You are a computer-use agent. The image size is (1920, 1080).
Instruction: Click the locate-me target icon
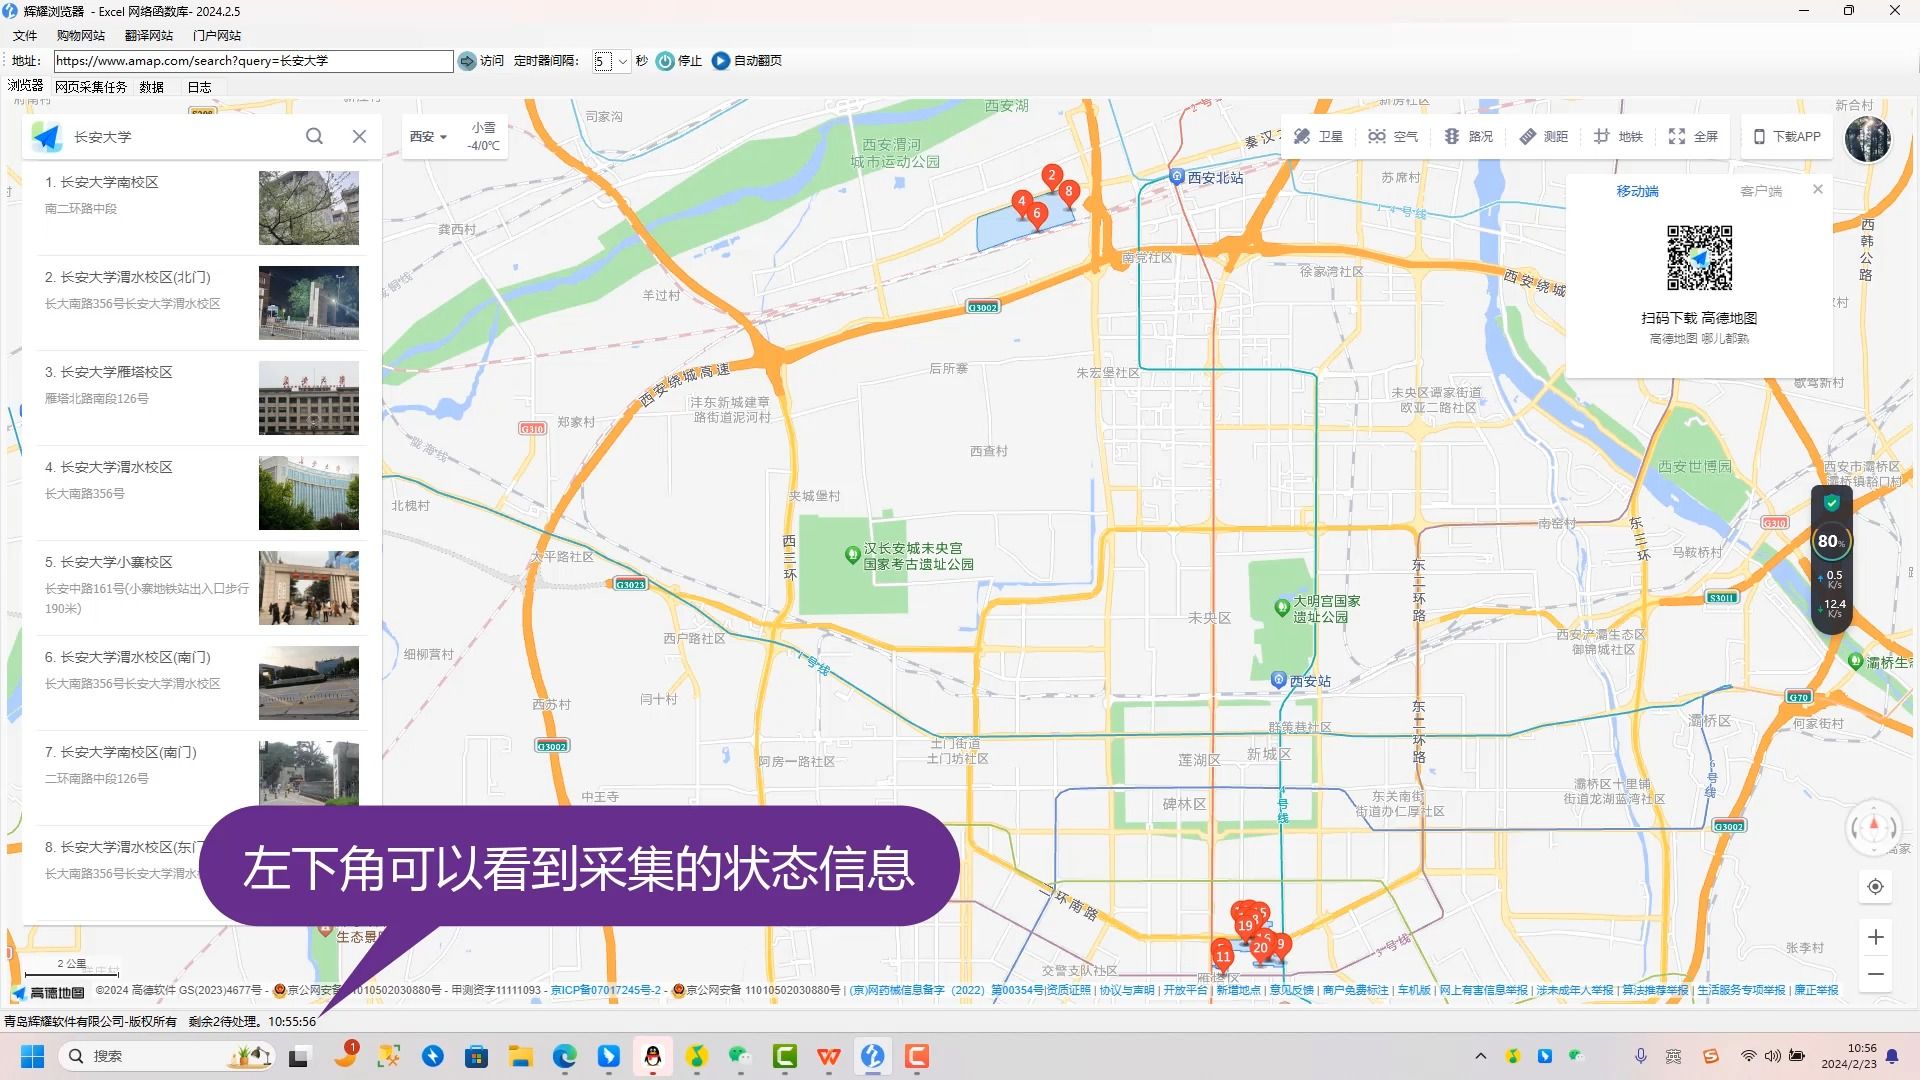point(1875,887)
